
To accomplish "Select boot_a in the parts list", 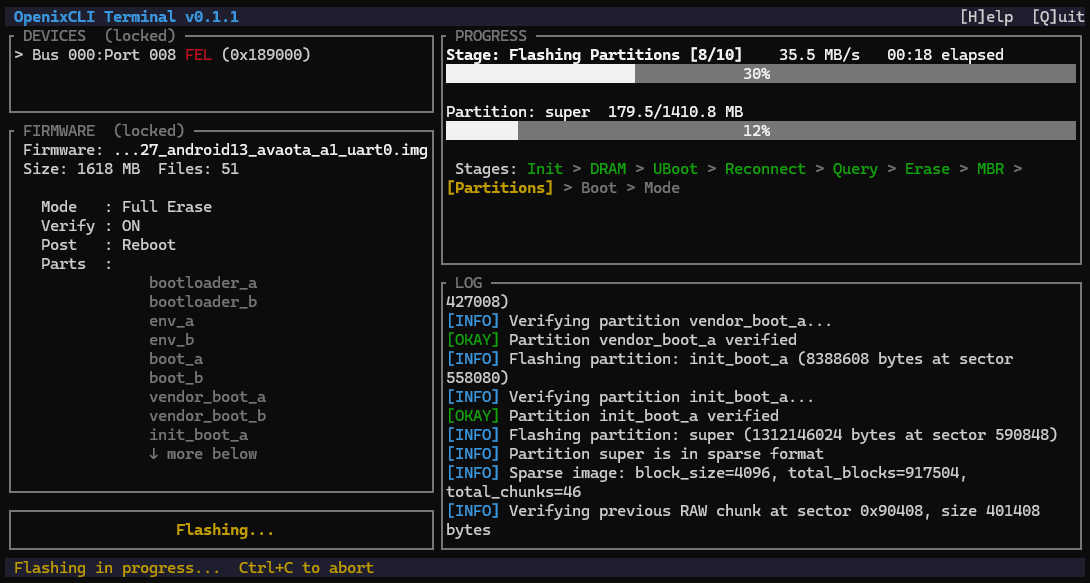I will coord(176,359).
